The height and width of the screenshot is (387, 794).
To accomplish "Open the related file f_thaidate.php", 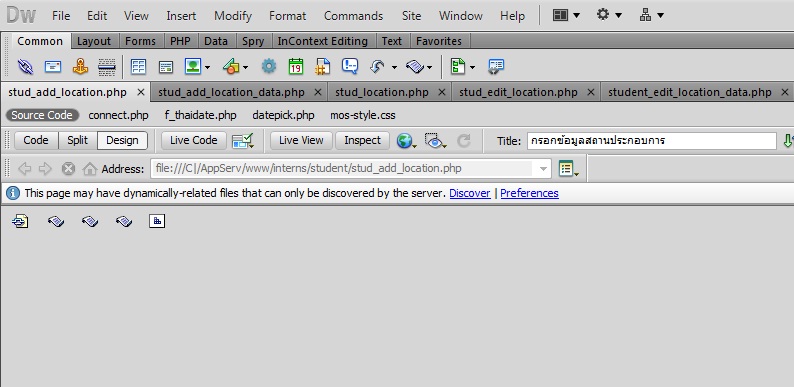I will (x=200, y=115).
